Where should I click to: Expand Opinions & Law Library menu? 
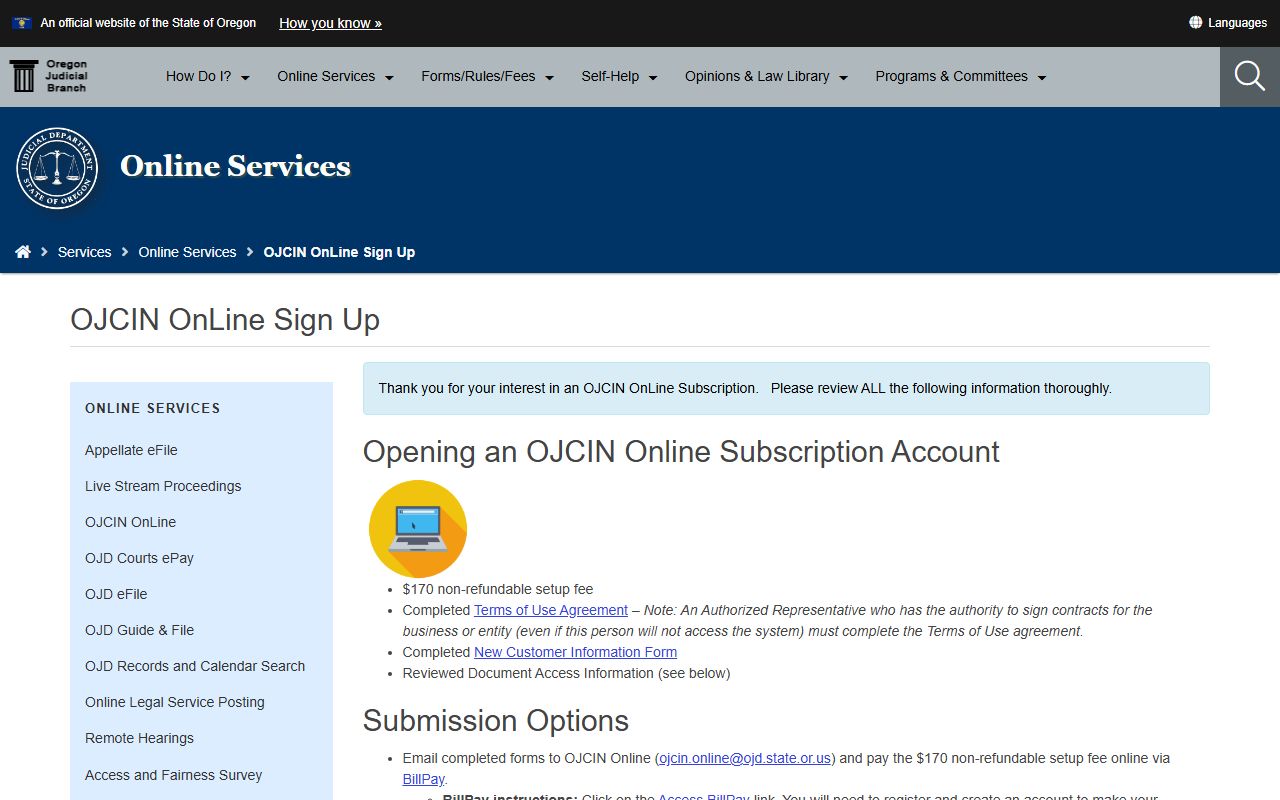click(767, 76)
